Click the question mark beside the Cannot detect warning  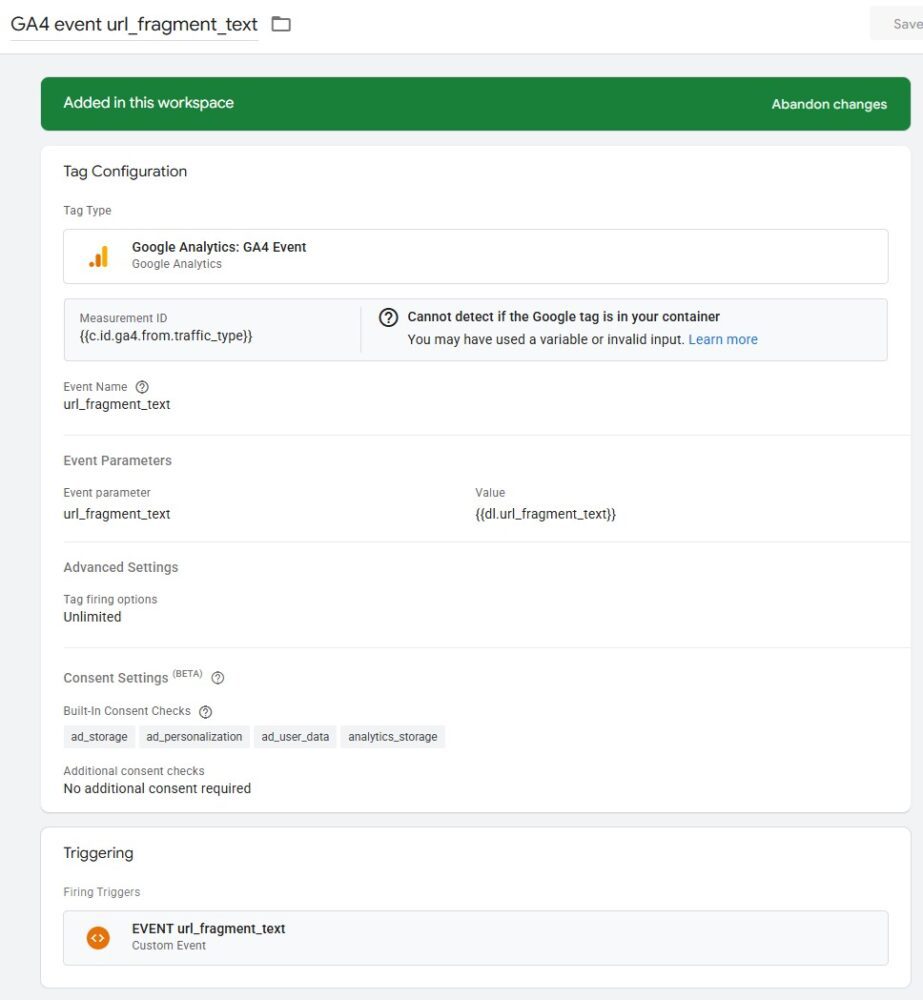389,318
